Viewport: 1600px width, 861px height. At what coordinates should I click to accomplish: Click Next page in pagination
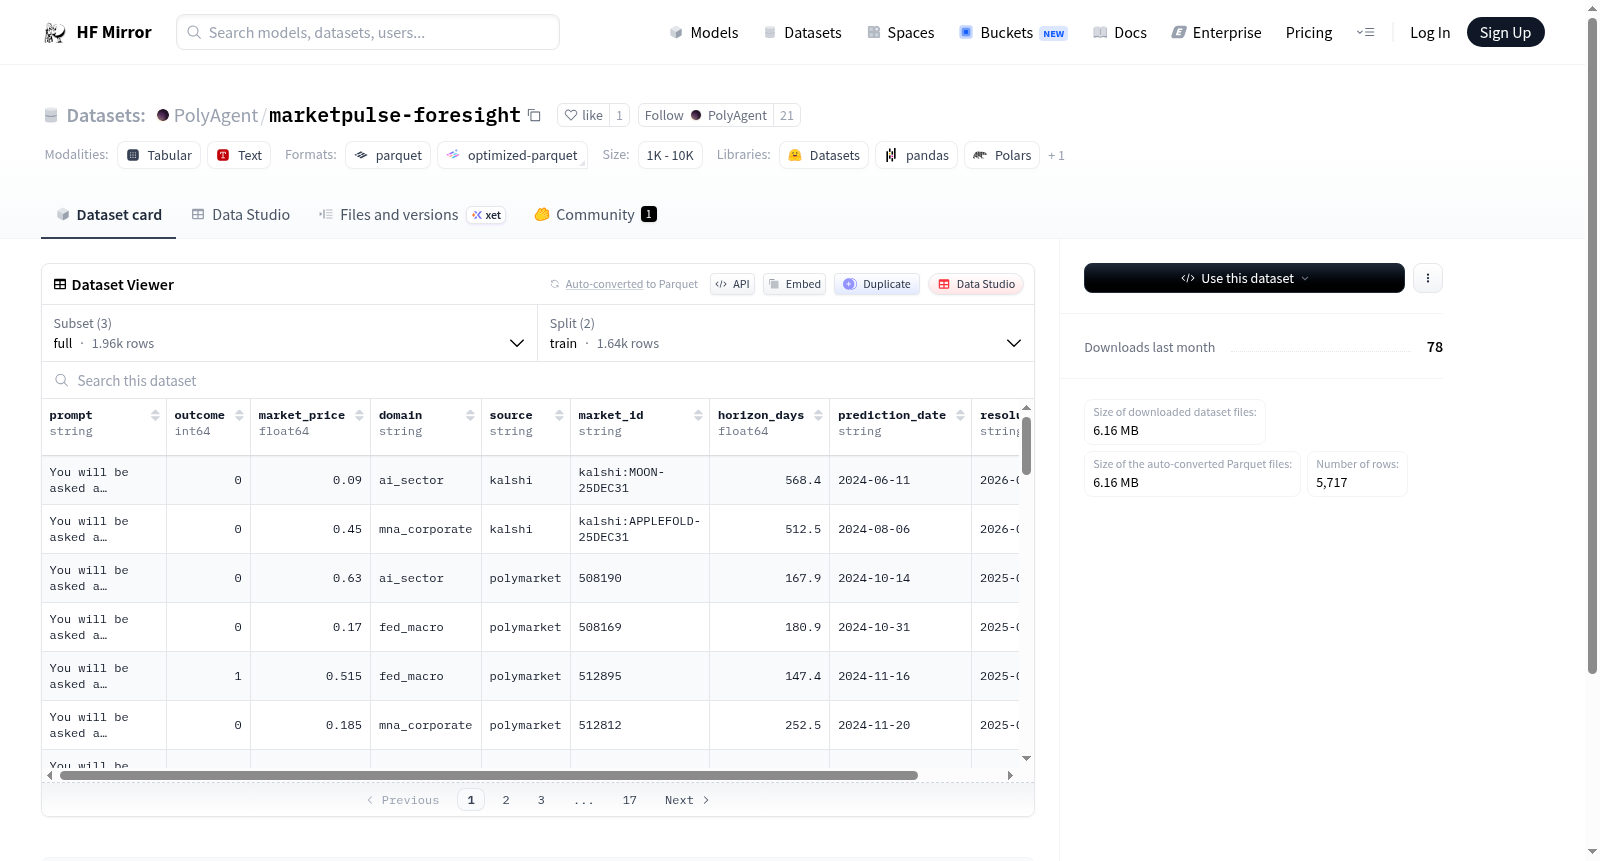pos(687,800)
